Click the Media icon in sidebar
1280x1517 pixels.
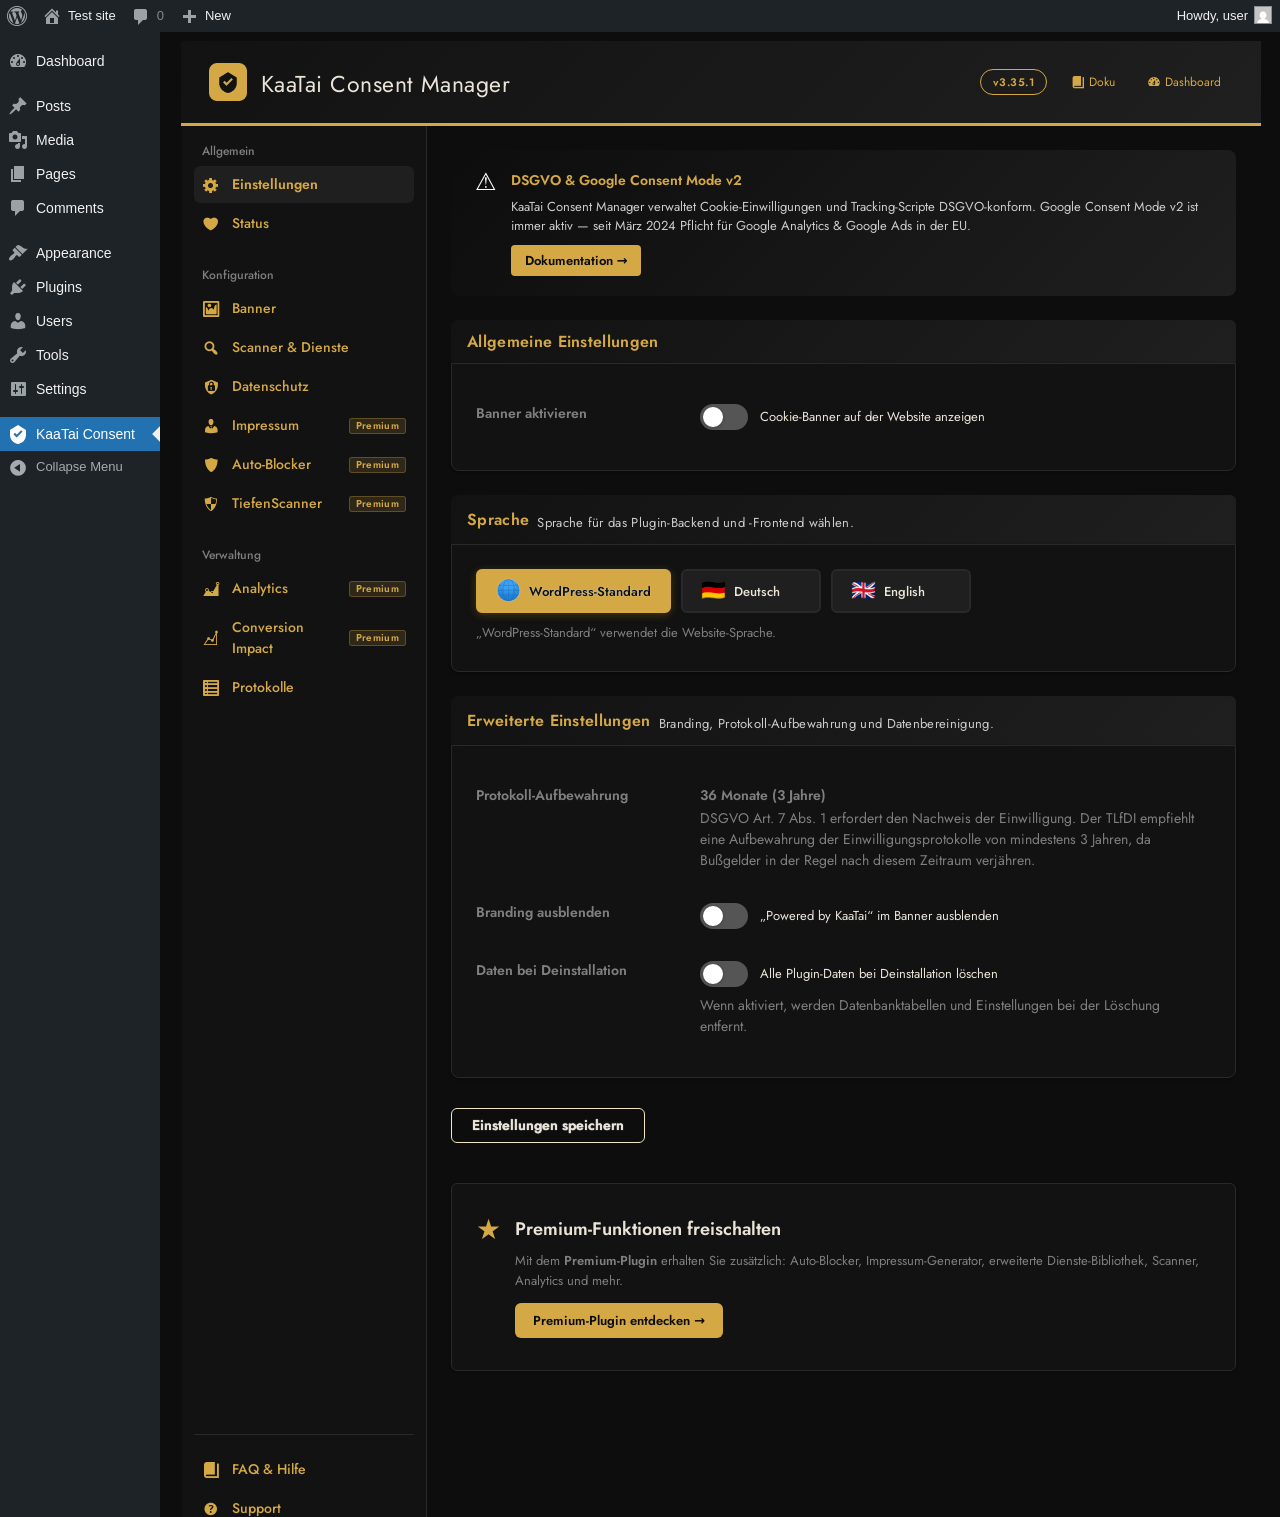tap(18, 140)
